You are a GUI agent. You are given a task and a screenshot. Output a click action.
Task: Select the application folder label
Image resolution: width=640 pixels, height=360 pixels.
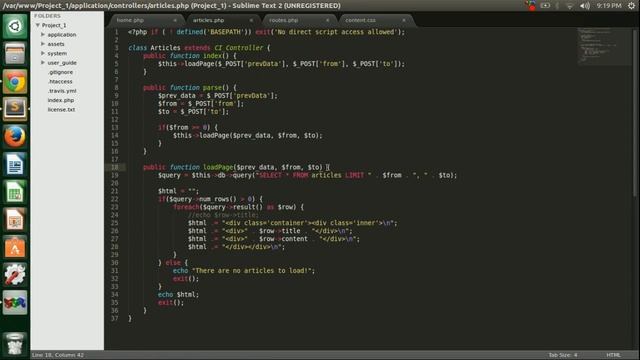62,35
